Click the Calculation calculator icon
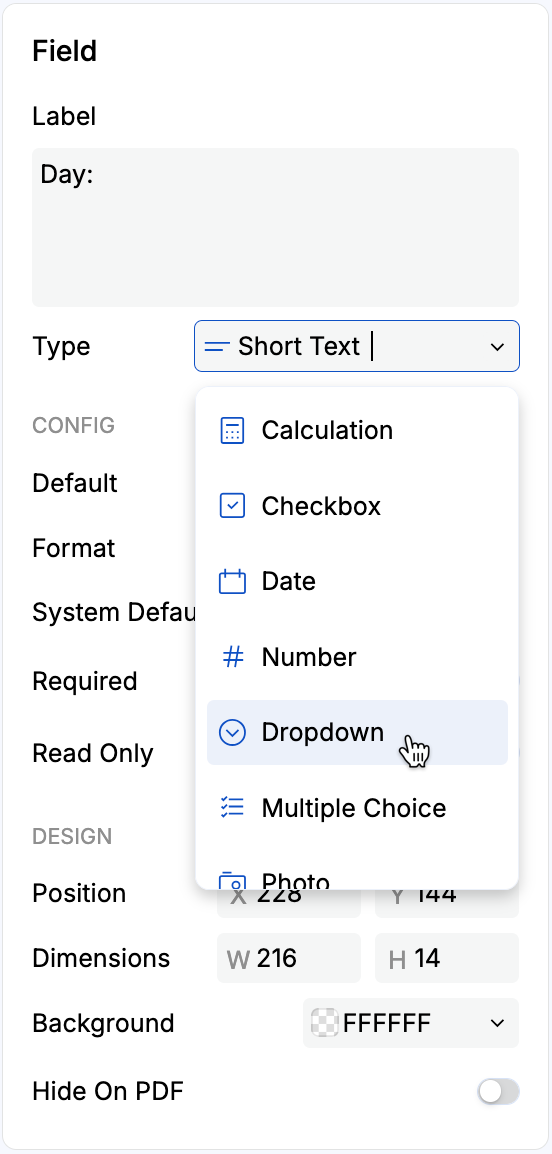The height and width of the screenshot is (1154, 552). 233,431
